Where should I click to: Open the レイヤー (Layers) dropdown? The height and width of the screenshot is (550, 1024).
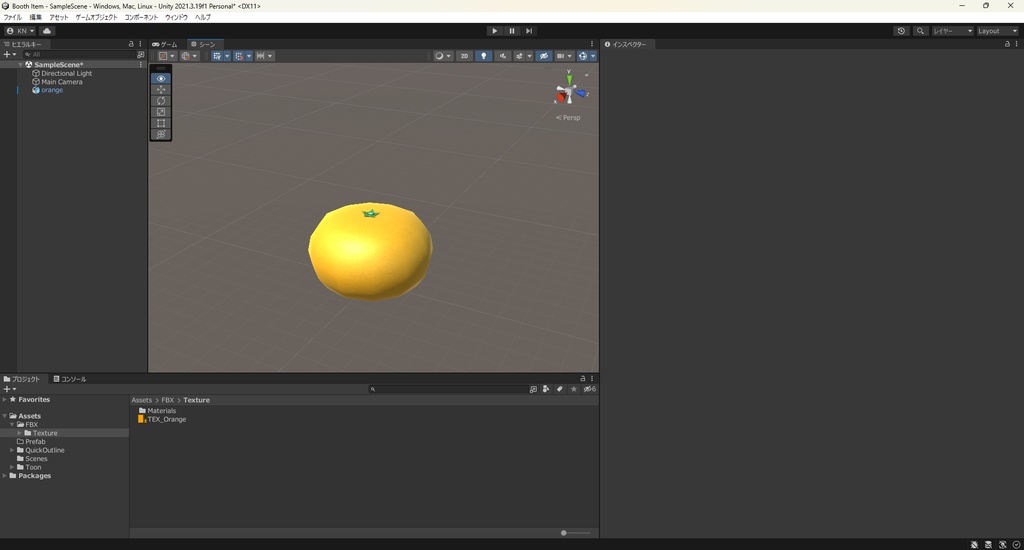click(x=952, y=31)
